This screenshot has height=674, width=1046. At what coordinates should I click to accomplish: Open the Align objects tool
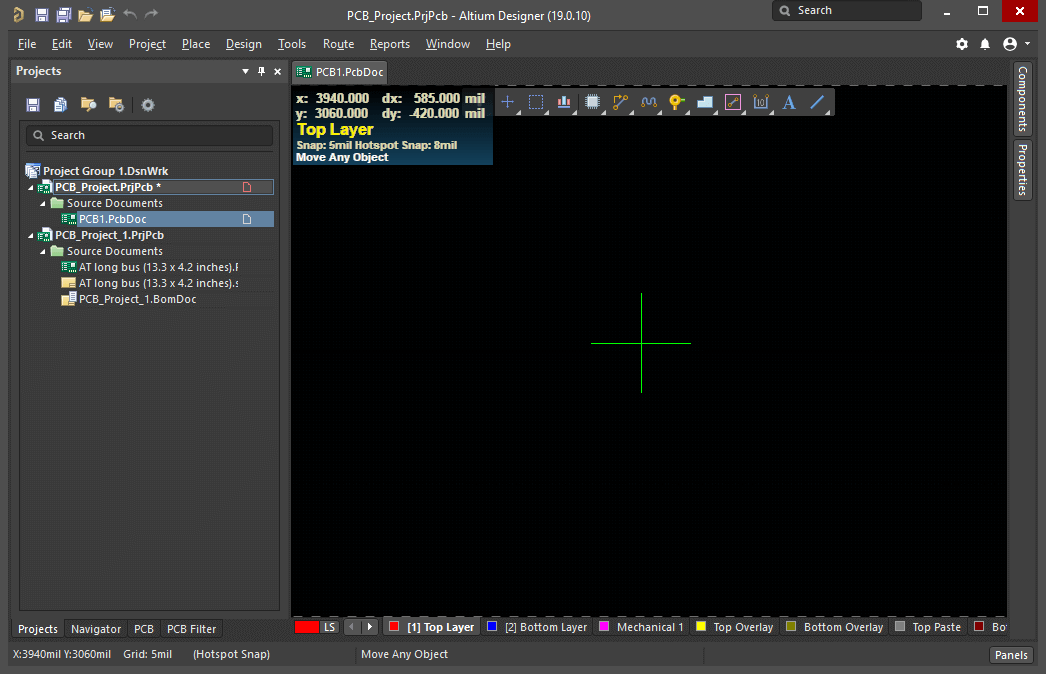[x=564, y=102]
